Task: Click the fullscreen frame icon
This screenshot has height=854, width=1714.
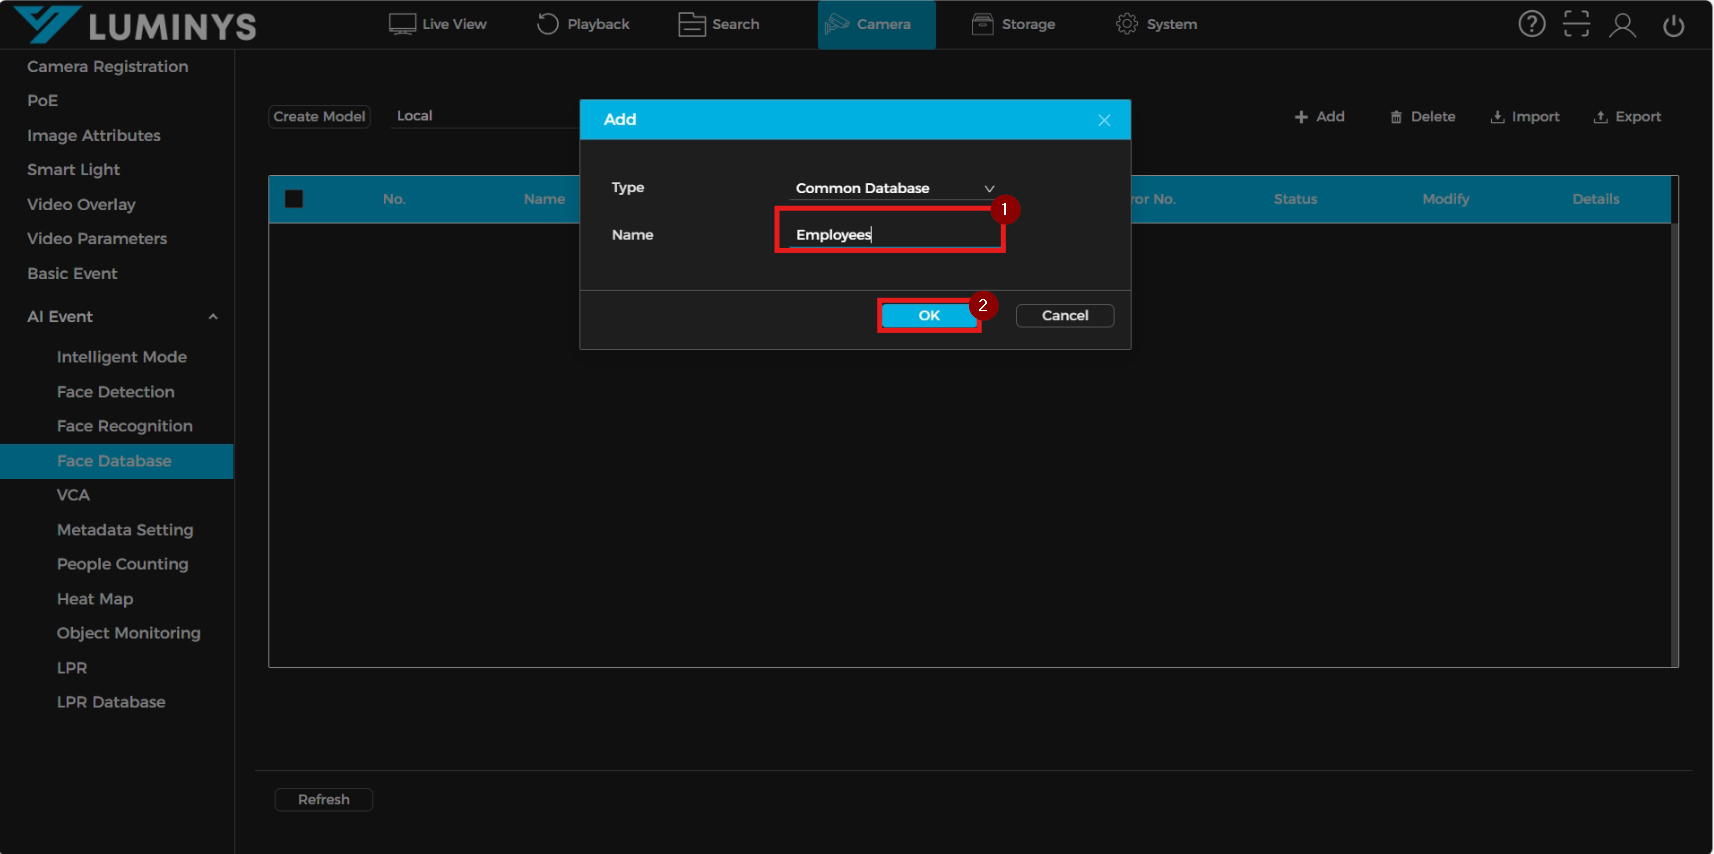Action: pyautogui.click(x=1576, y=24)
